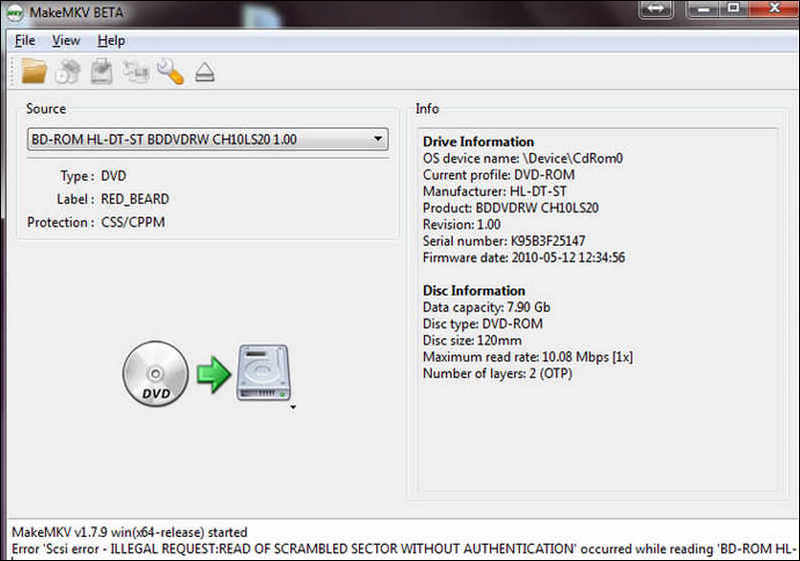Image resolution: width=800 pixels, height=561 pixels.
Task: Click the Disc type: DVD-ROM line
Action: [x=483, y=324]
